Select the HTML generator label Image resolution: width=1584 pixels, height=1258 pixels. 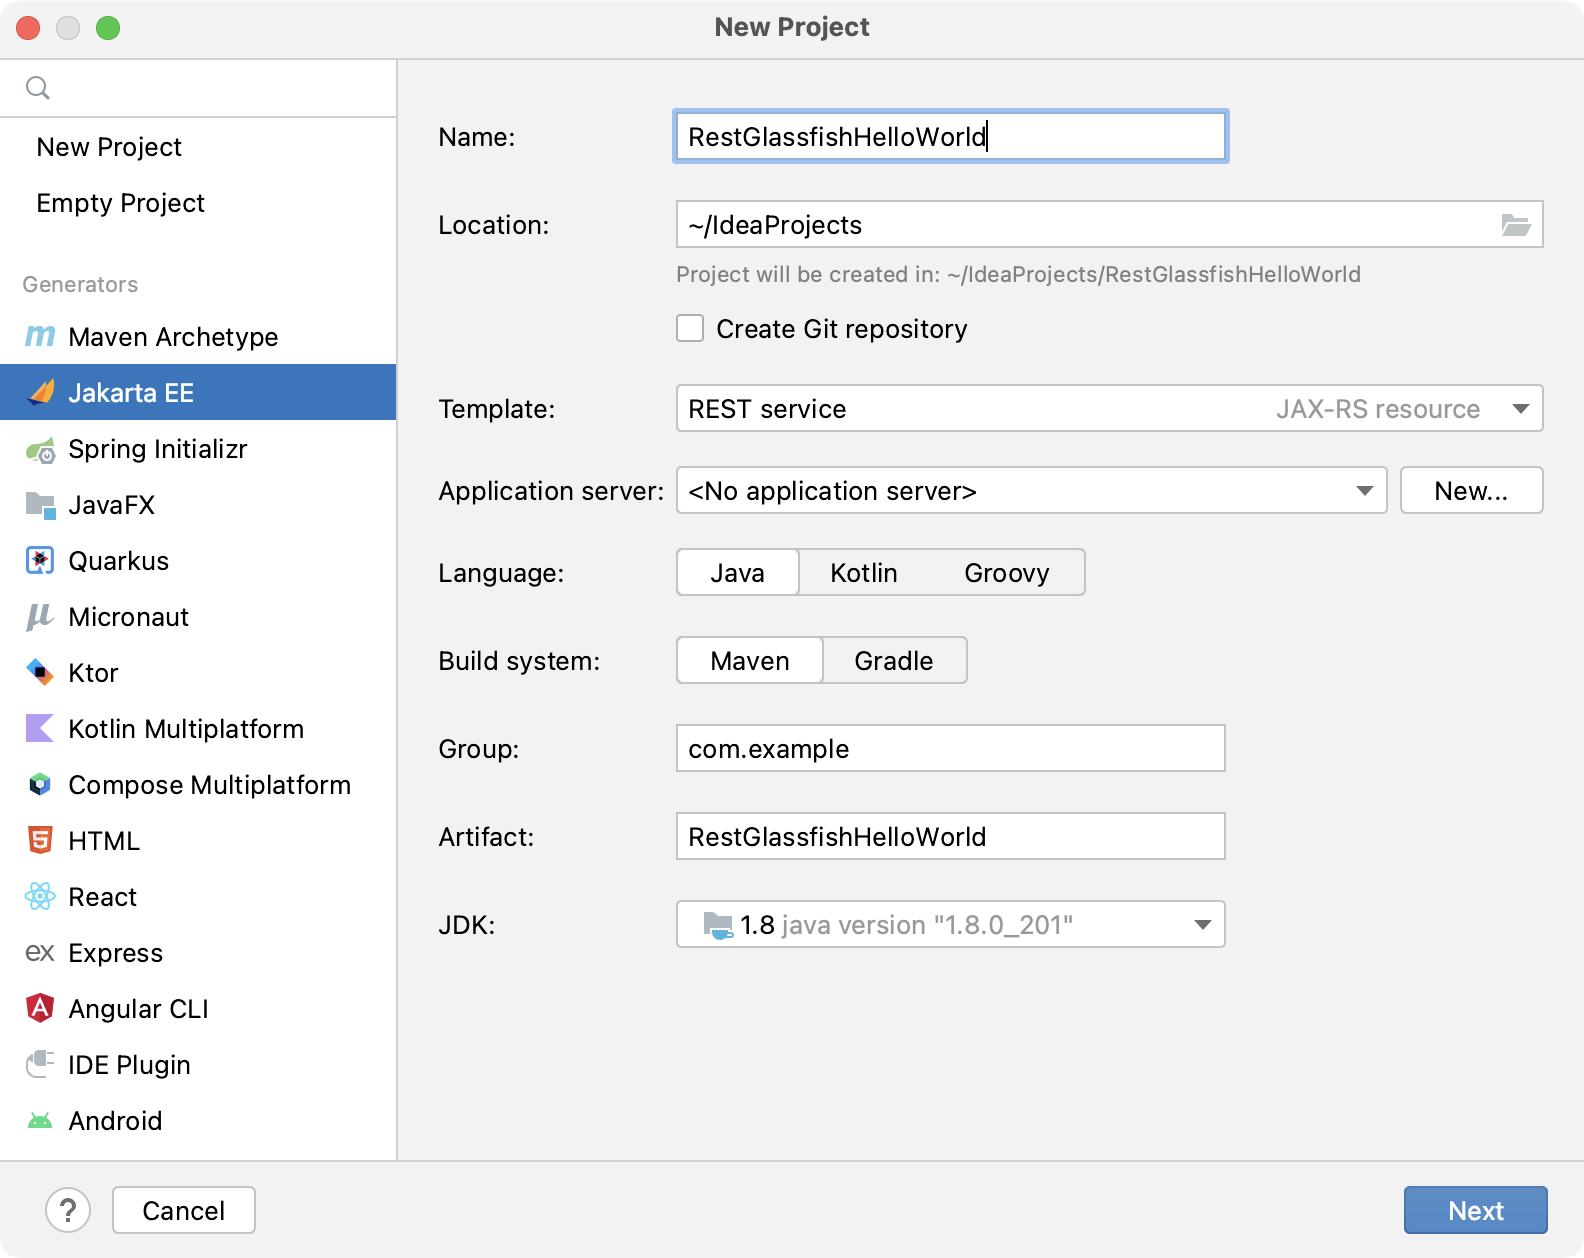click(104, 841)
